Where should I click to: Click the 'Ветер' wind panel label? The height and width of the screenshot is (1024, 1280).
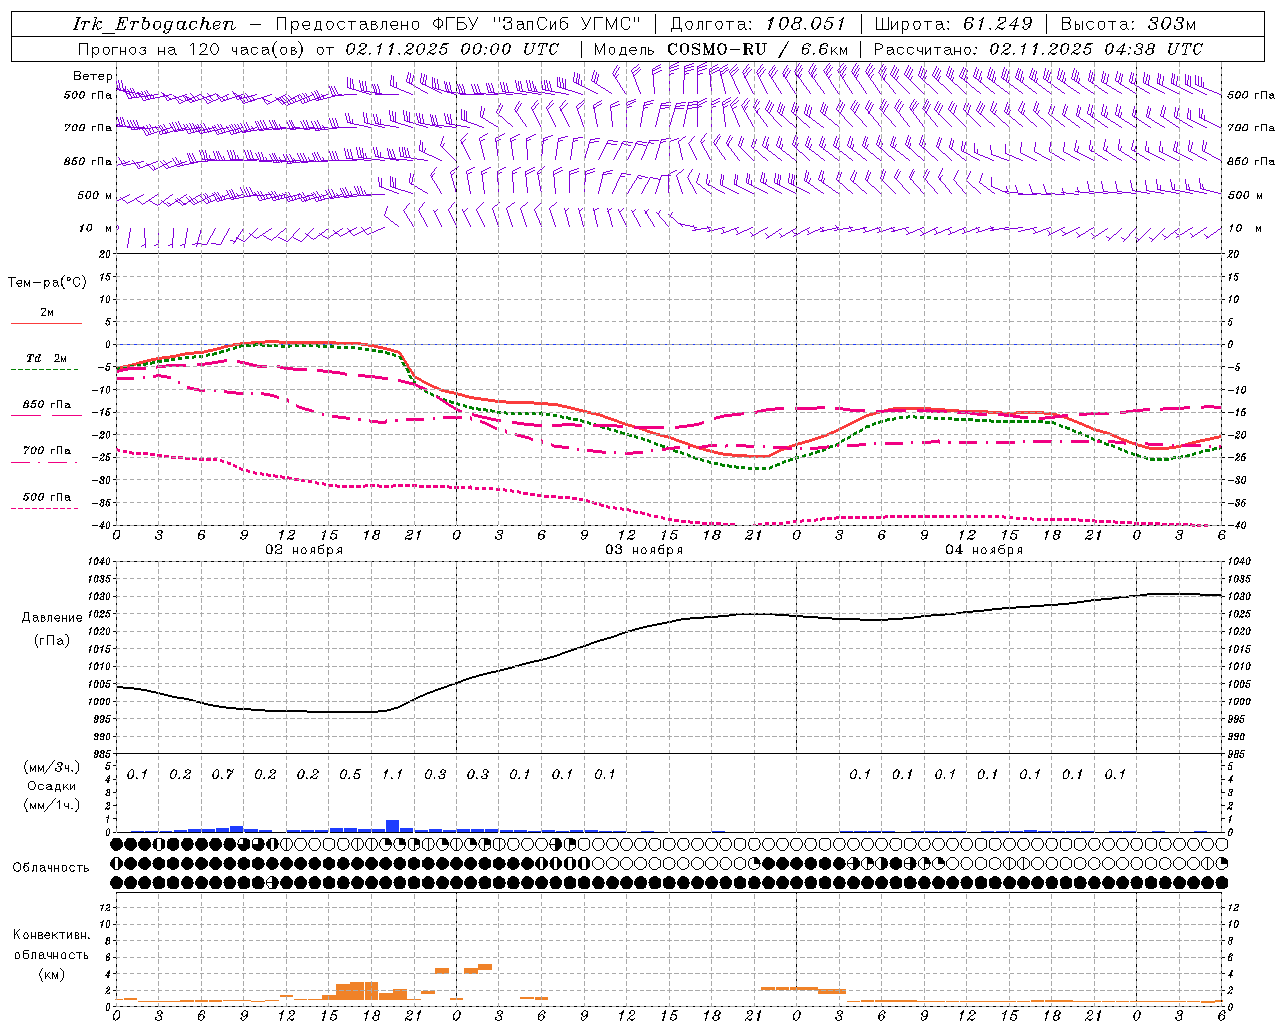[92, 76]
